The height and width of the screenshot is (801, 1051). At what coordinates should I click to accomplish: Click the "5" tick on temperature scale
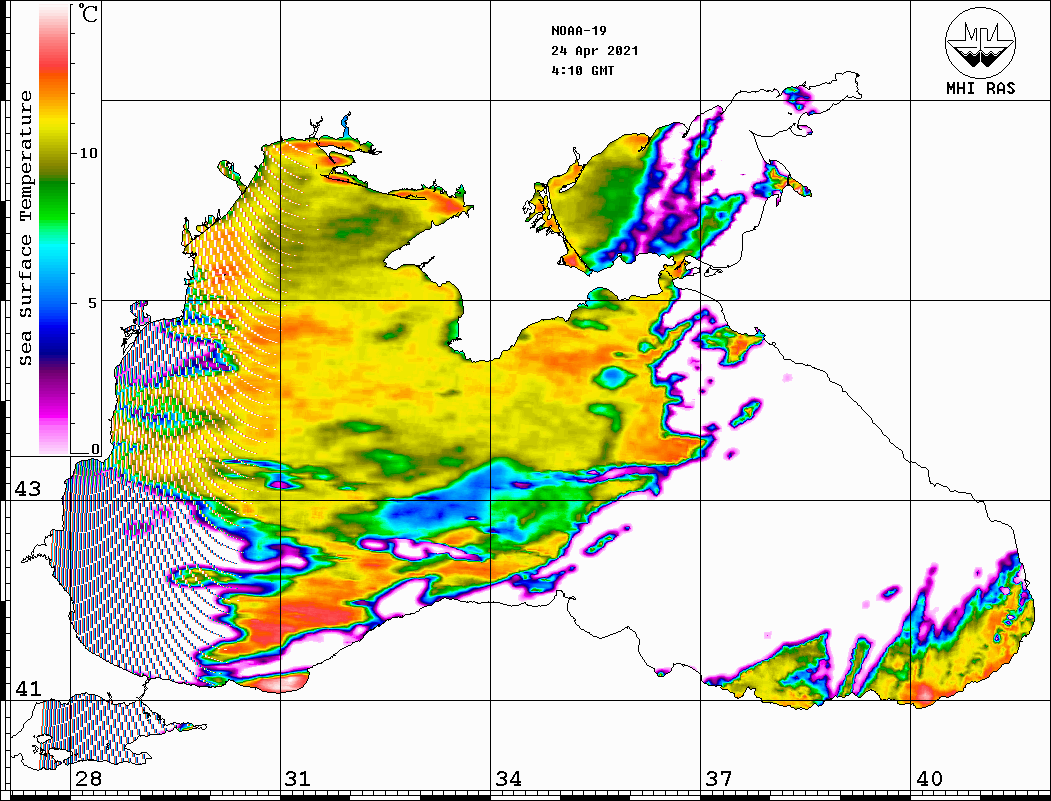point(94,303)
